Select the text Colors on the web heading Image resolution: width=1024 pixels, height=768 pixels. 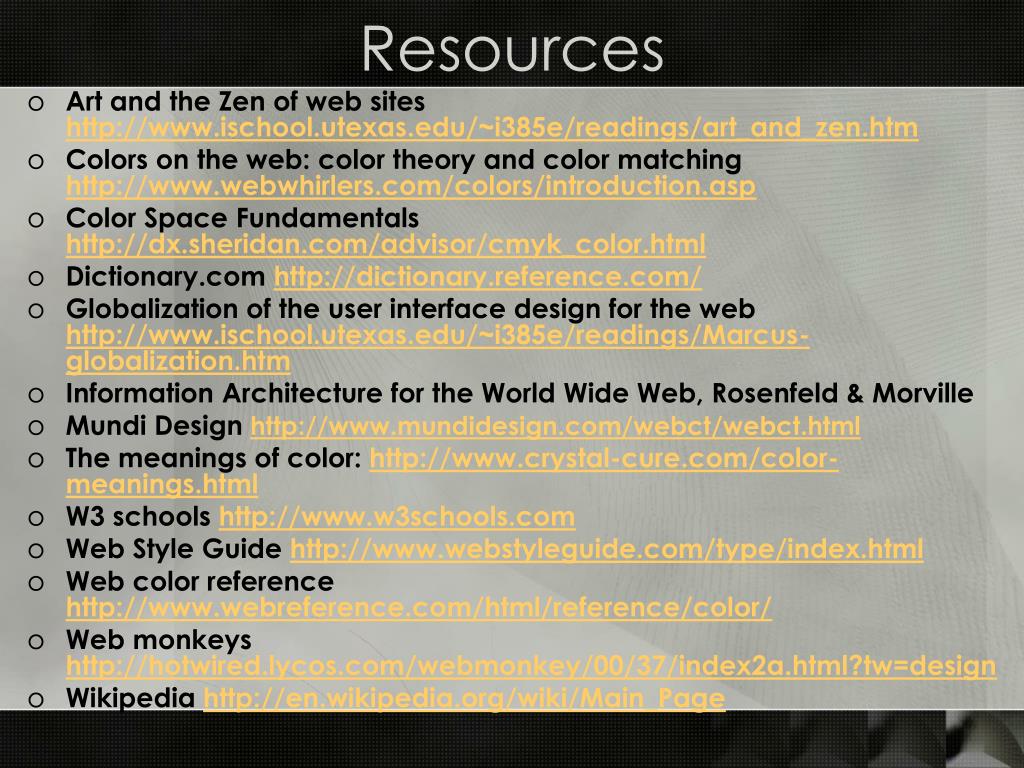(x=404, y=160)
